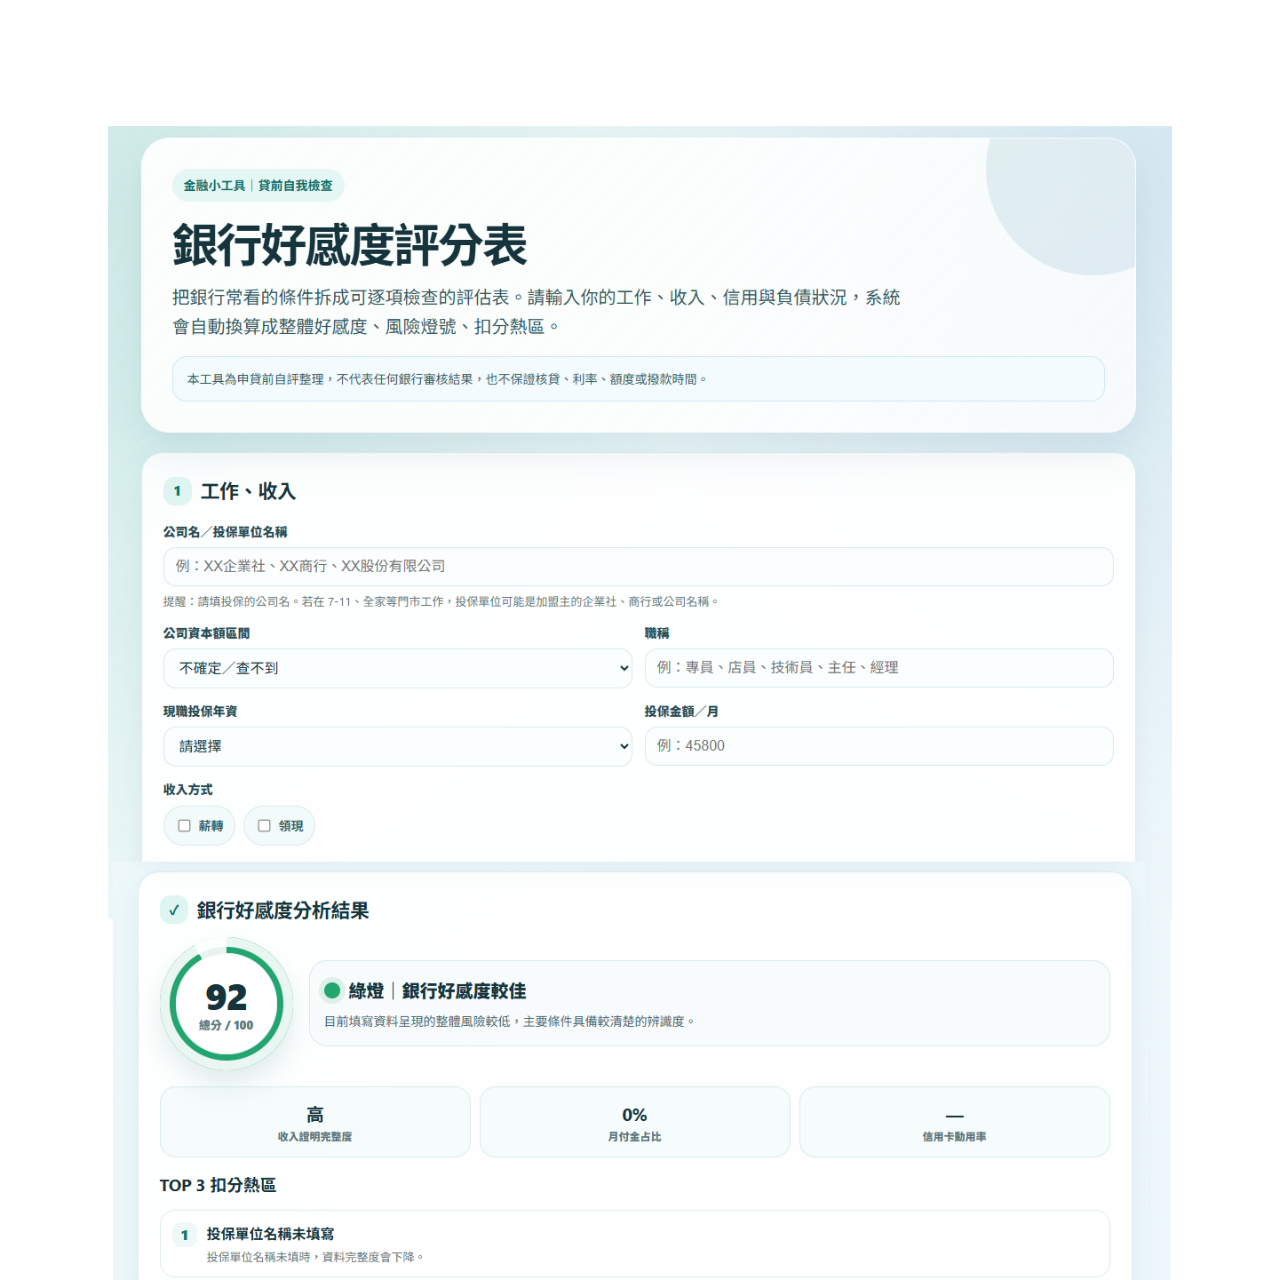Image resolution: width=1280 pixels, height=1280 pixels.
Task: Click the 信用卡動用率 card
Action: click(x=955, y=1122)
